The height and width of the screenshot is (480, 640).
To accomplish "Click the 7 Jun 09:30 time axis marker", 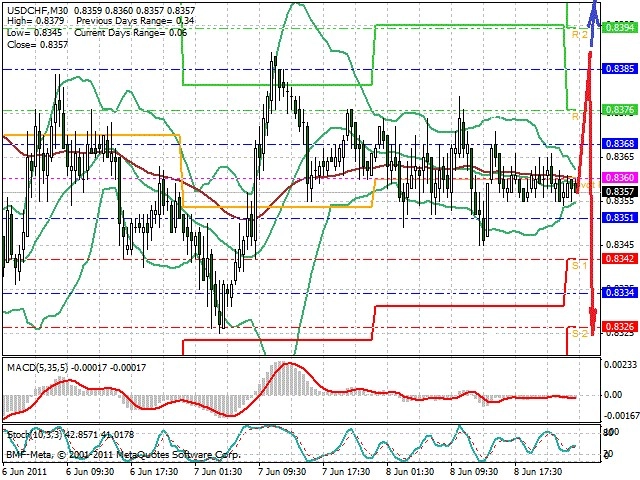I will [x=282, y=472].
